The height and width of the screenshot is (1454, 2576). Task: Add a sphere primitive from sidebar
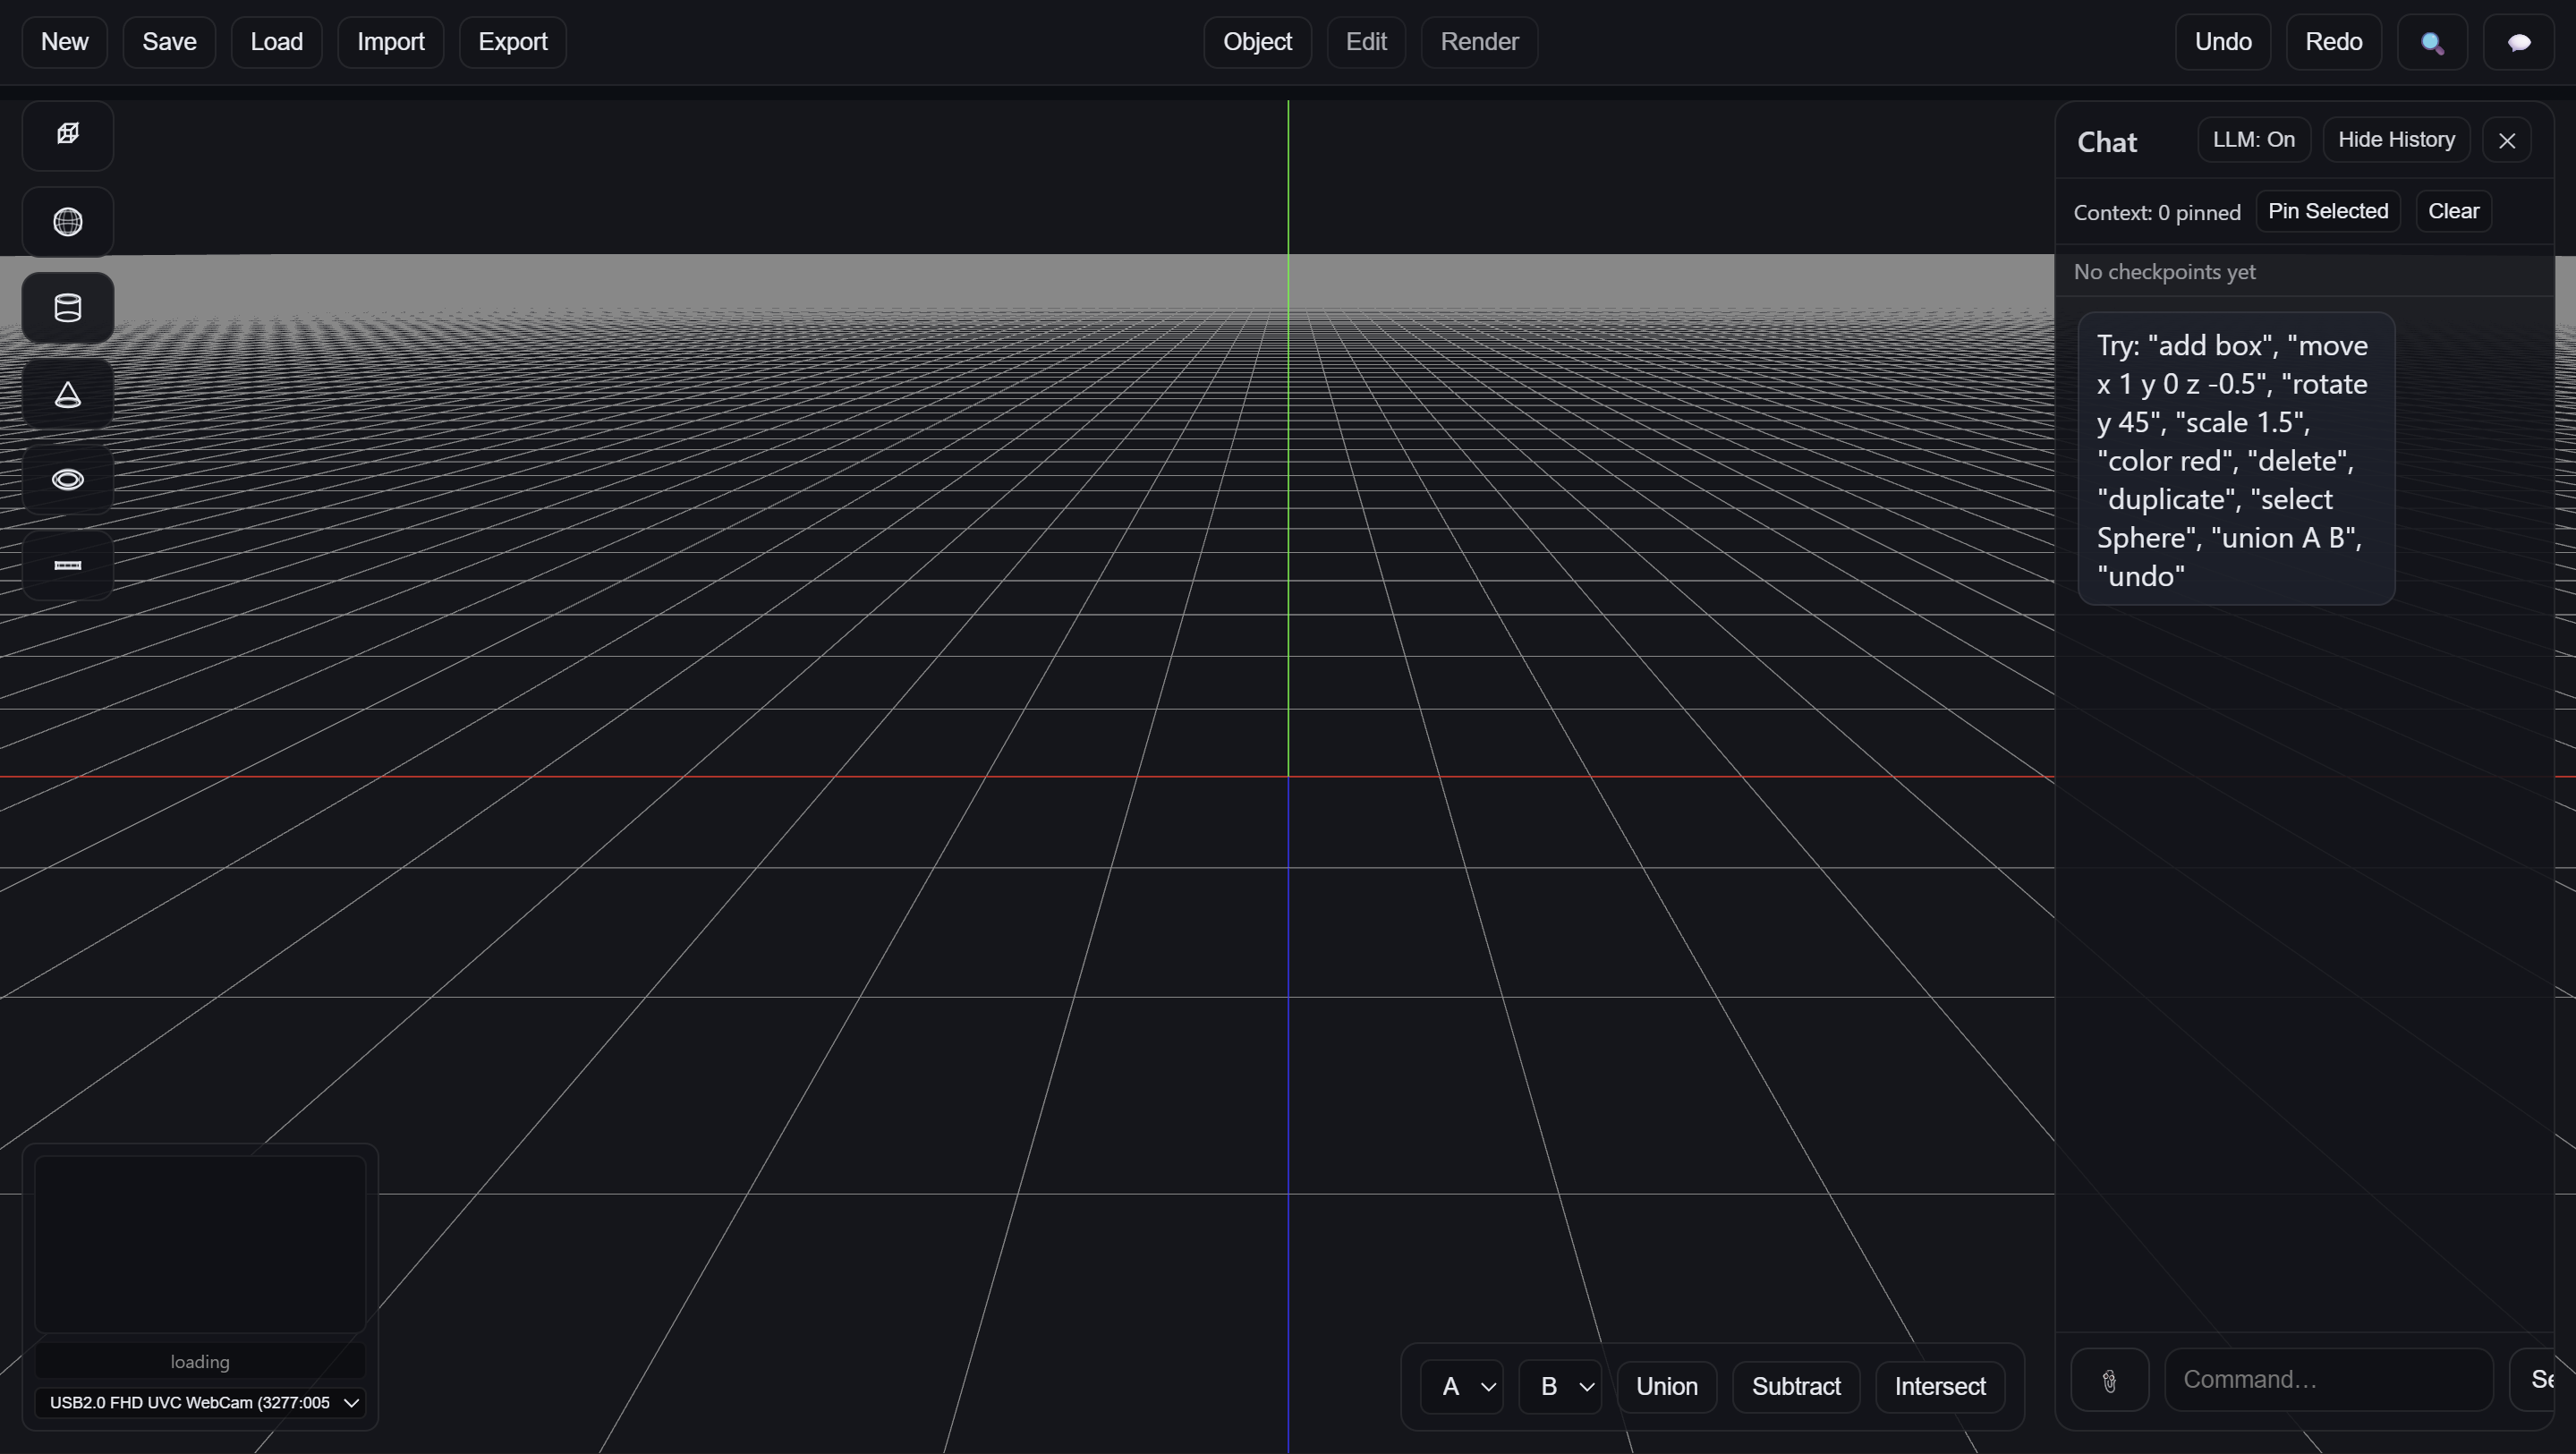tap(67, 221)
